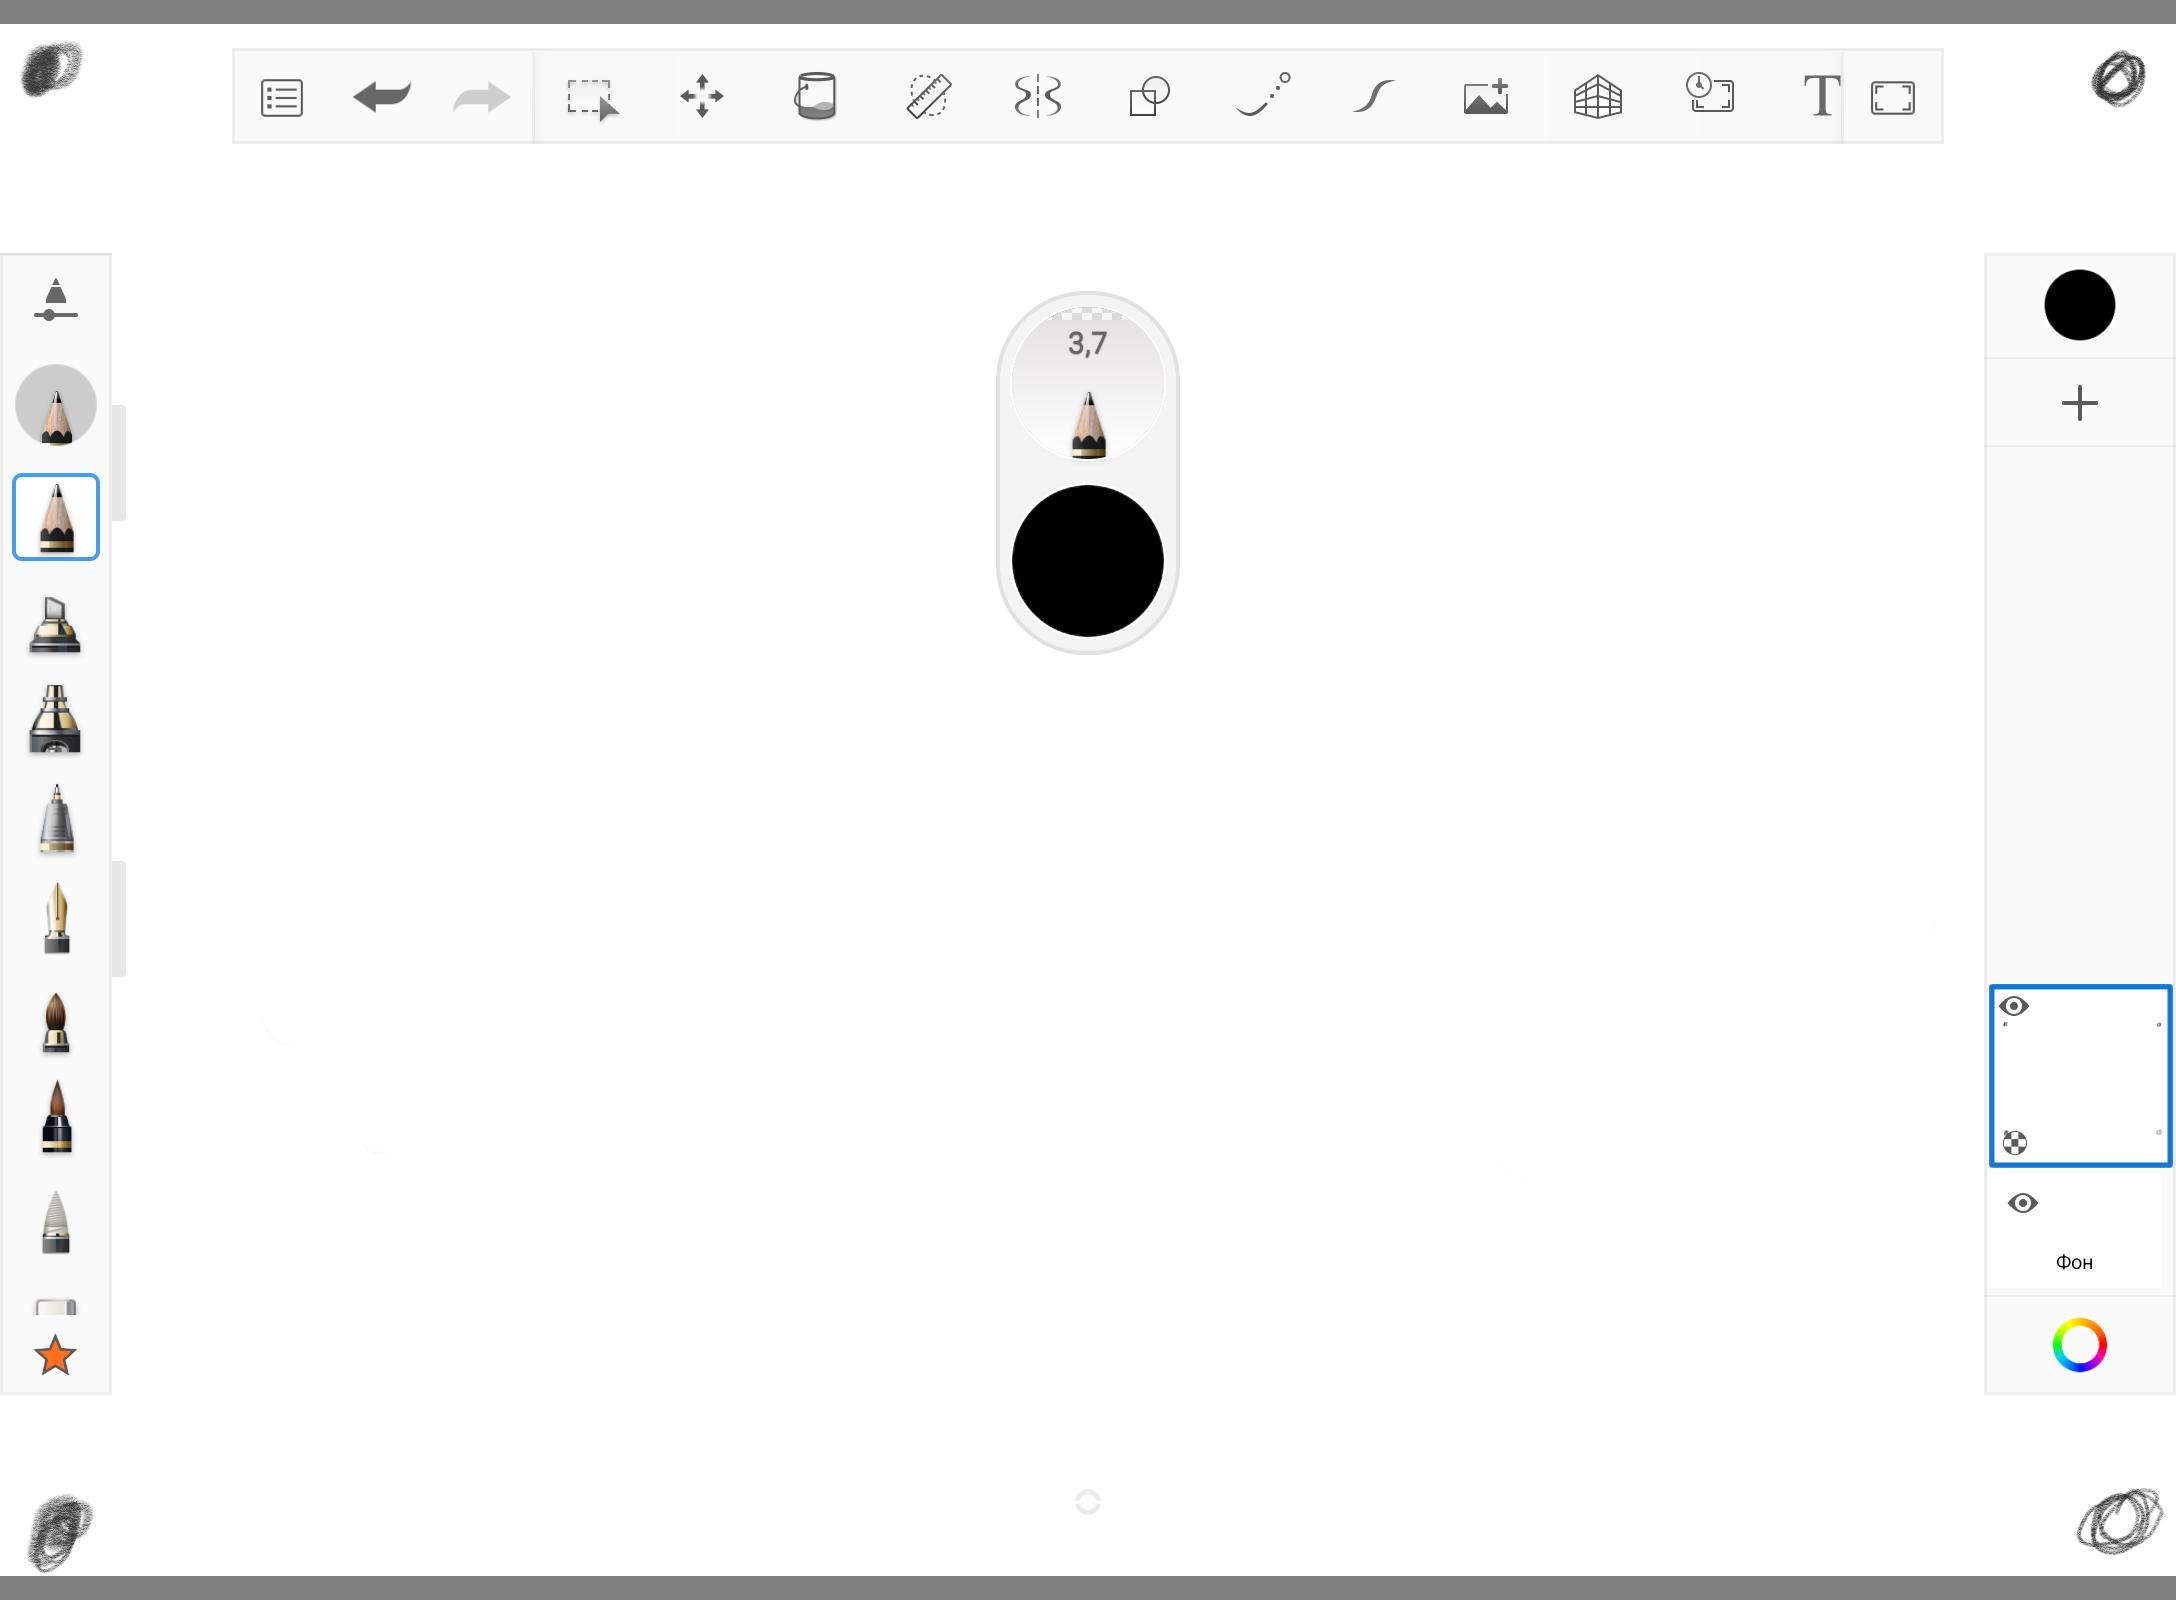Open the rainbow color wheel
Screen dimensions: 2176x1600
(x=2079, y=1345)
